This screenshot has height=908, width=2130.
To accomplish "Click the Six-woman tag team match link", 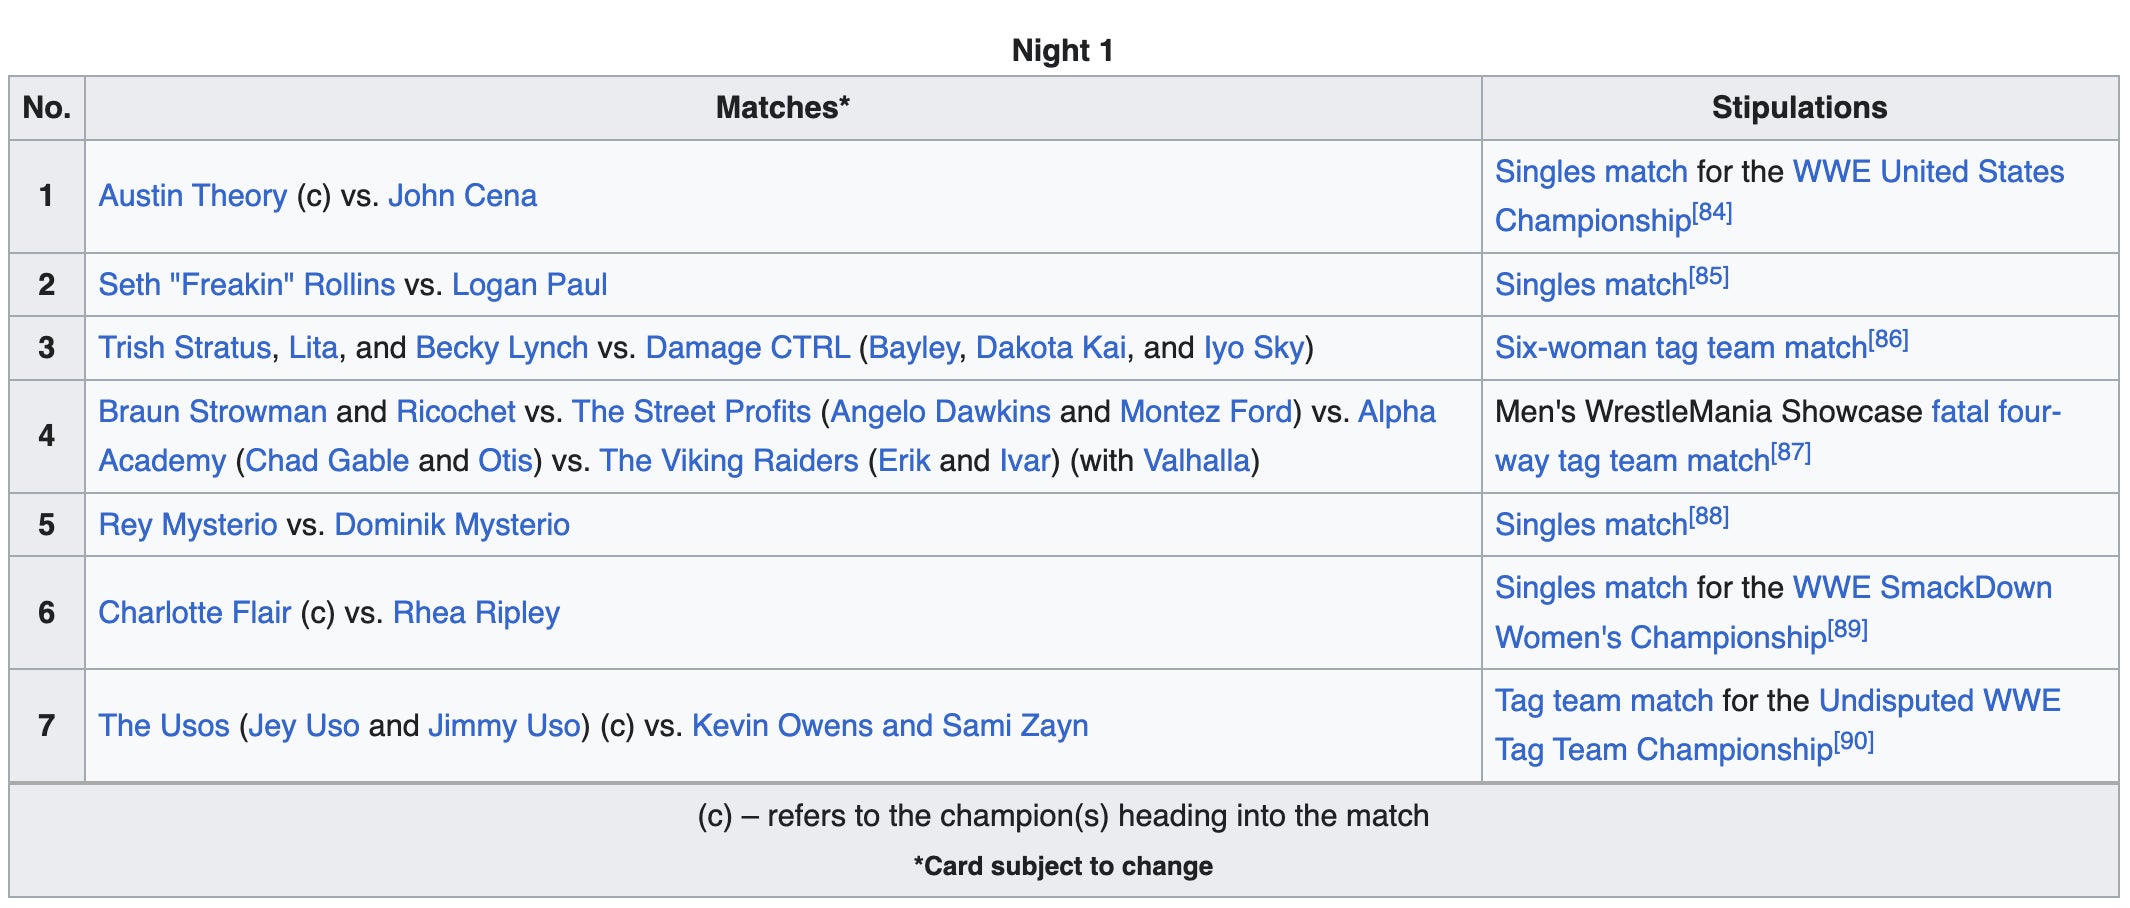I will (x=1680, y=348).
